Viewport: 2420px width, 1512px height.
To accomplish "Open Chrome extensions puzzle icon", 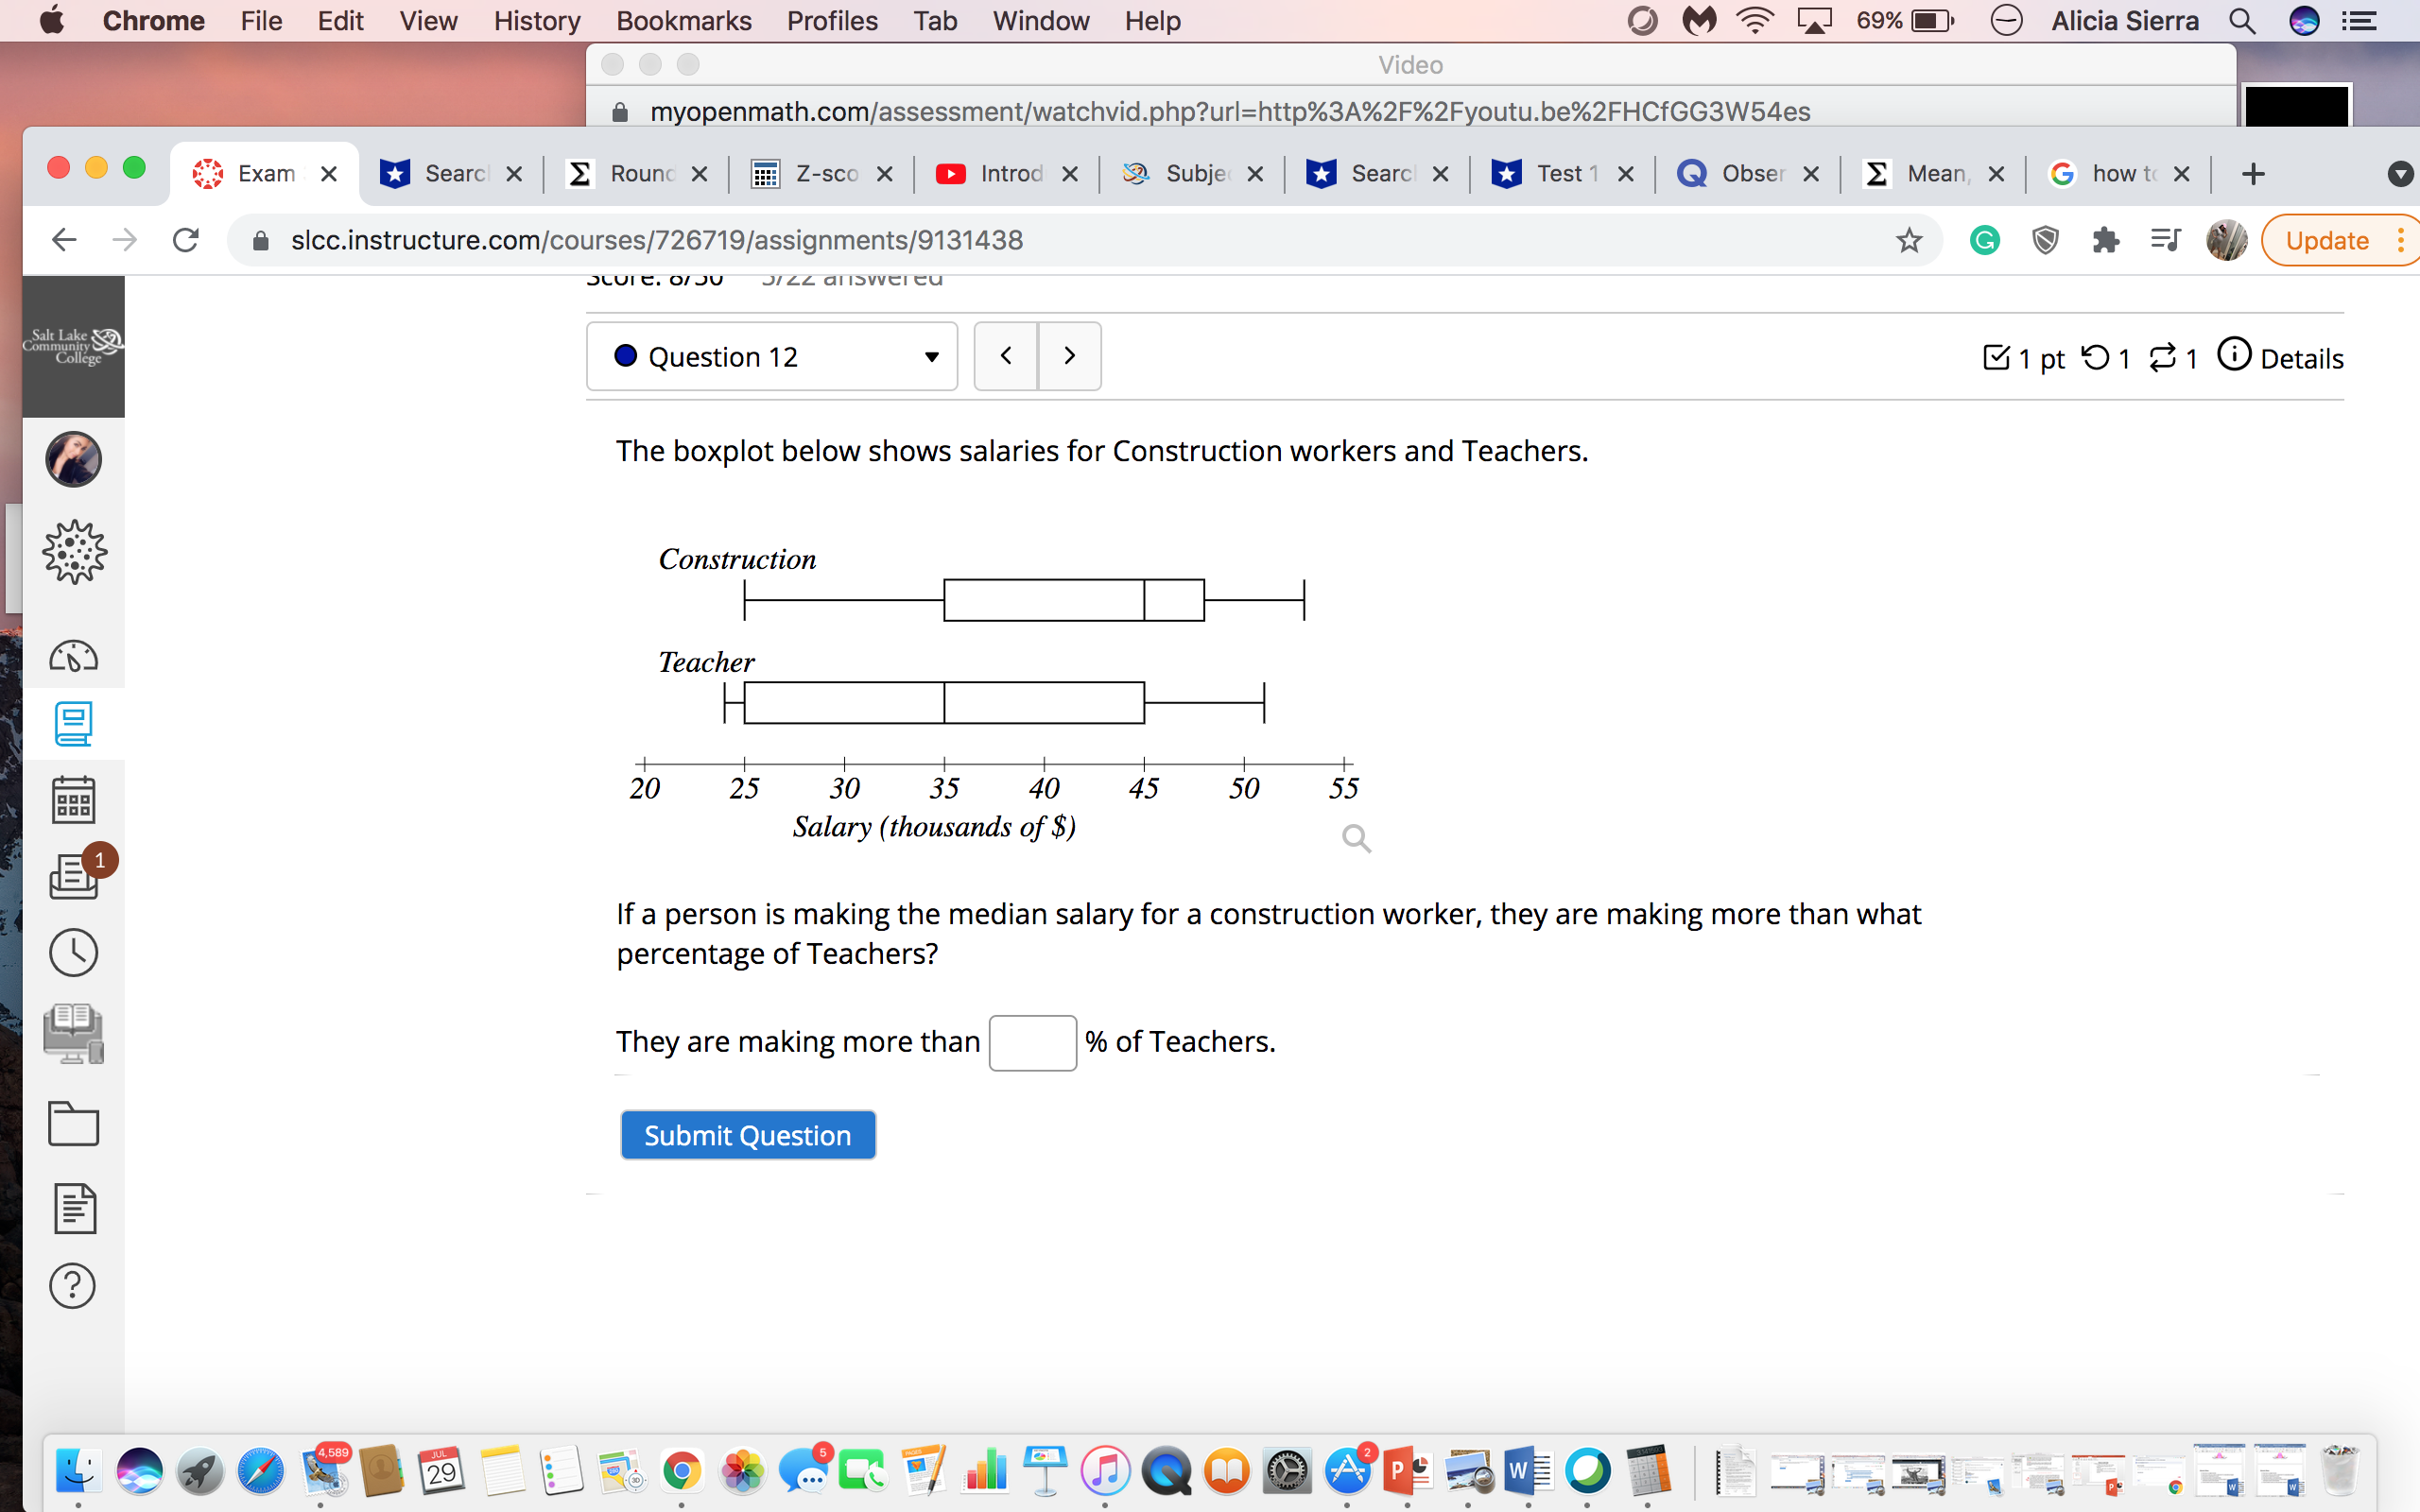I will coord(2105,240).
